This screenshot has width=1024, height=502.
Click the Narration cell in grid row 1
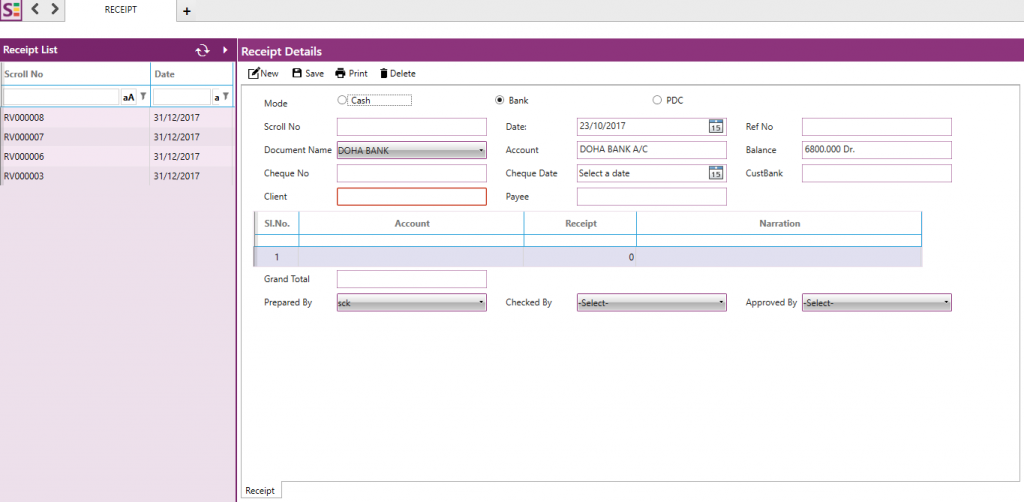click(x=779, y=257)
